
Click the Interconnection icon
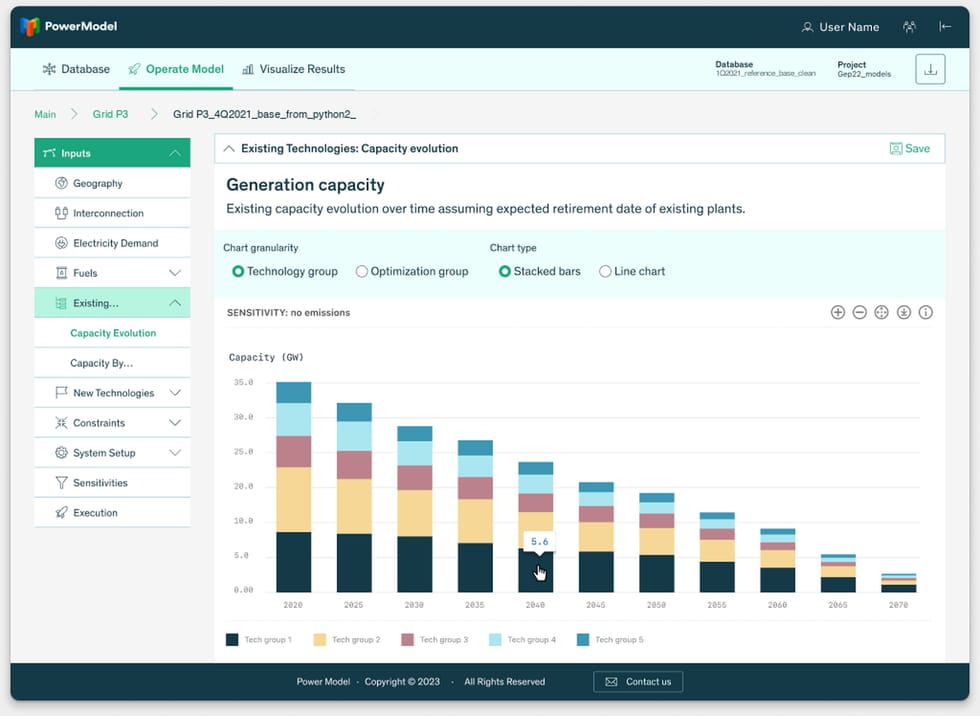[61, 213]
